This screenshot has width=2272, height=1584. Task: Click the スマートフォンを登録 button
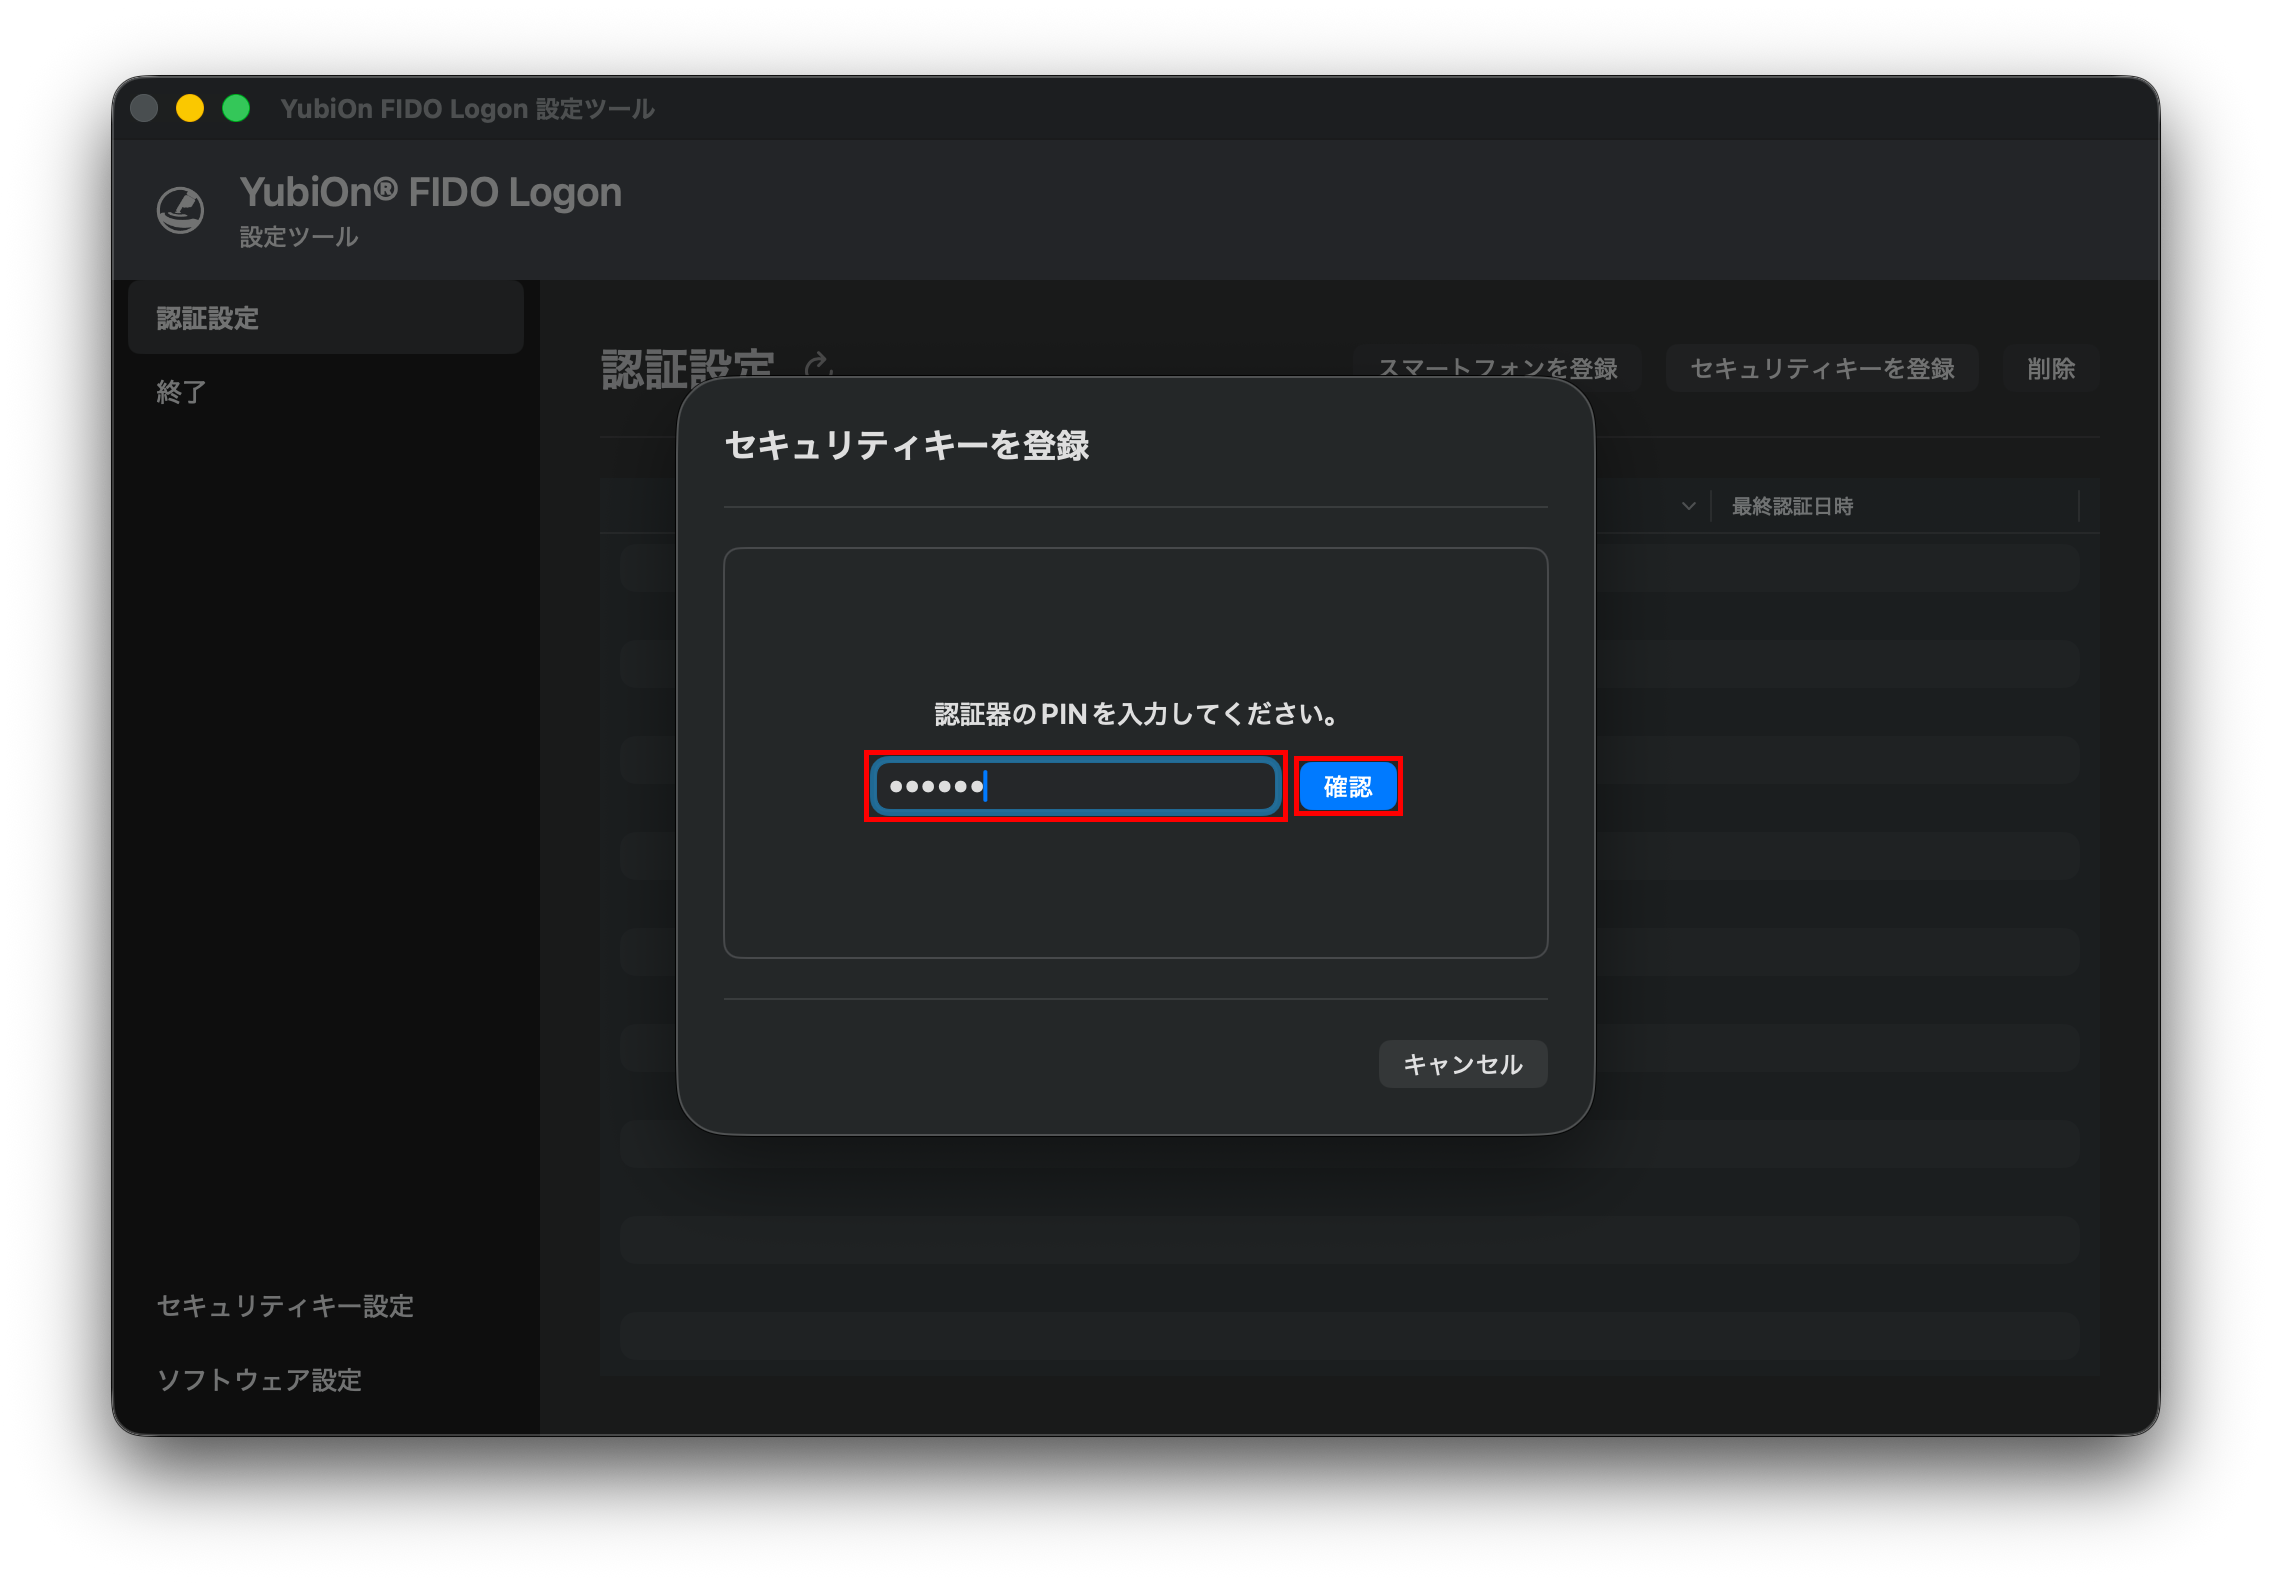pyautogui.click(x=1498, y=368)
